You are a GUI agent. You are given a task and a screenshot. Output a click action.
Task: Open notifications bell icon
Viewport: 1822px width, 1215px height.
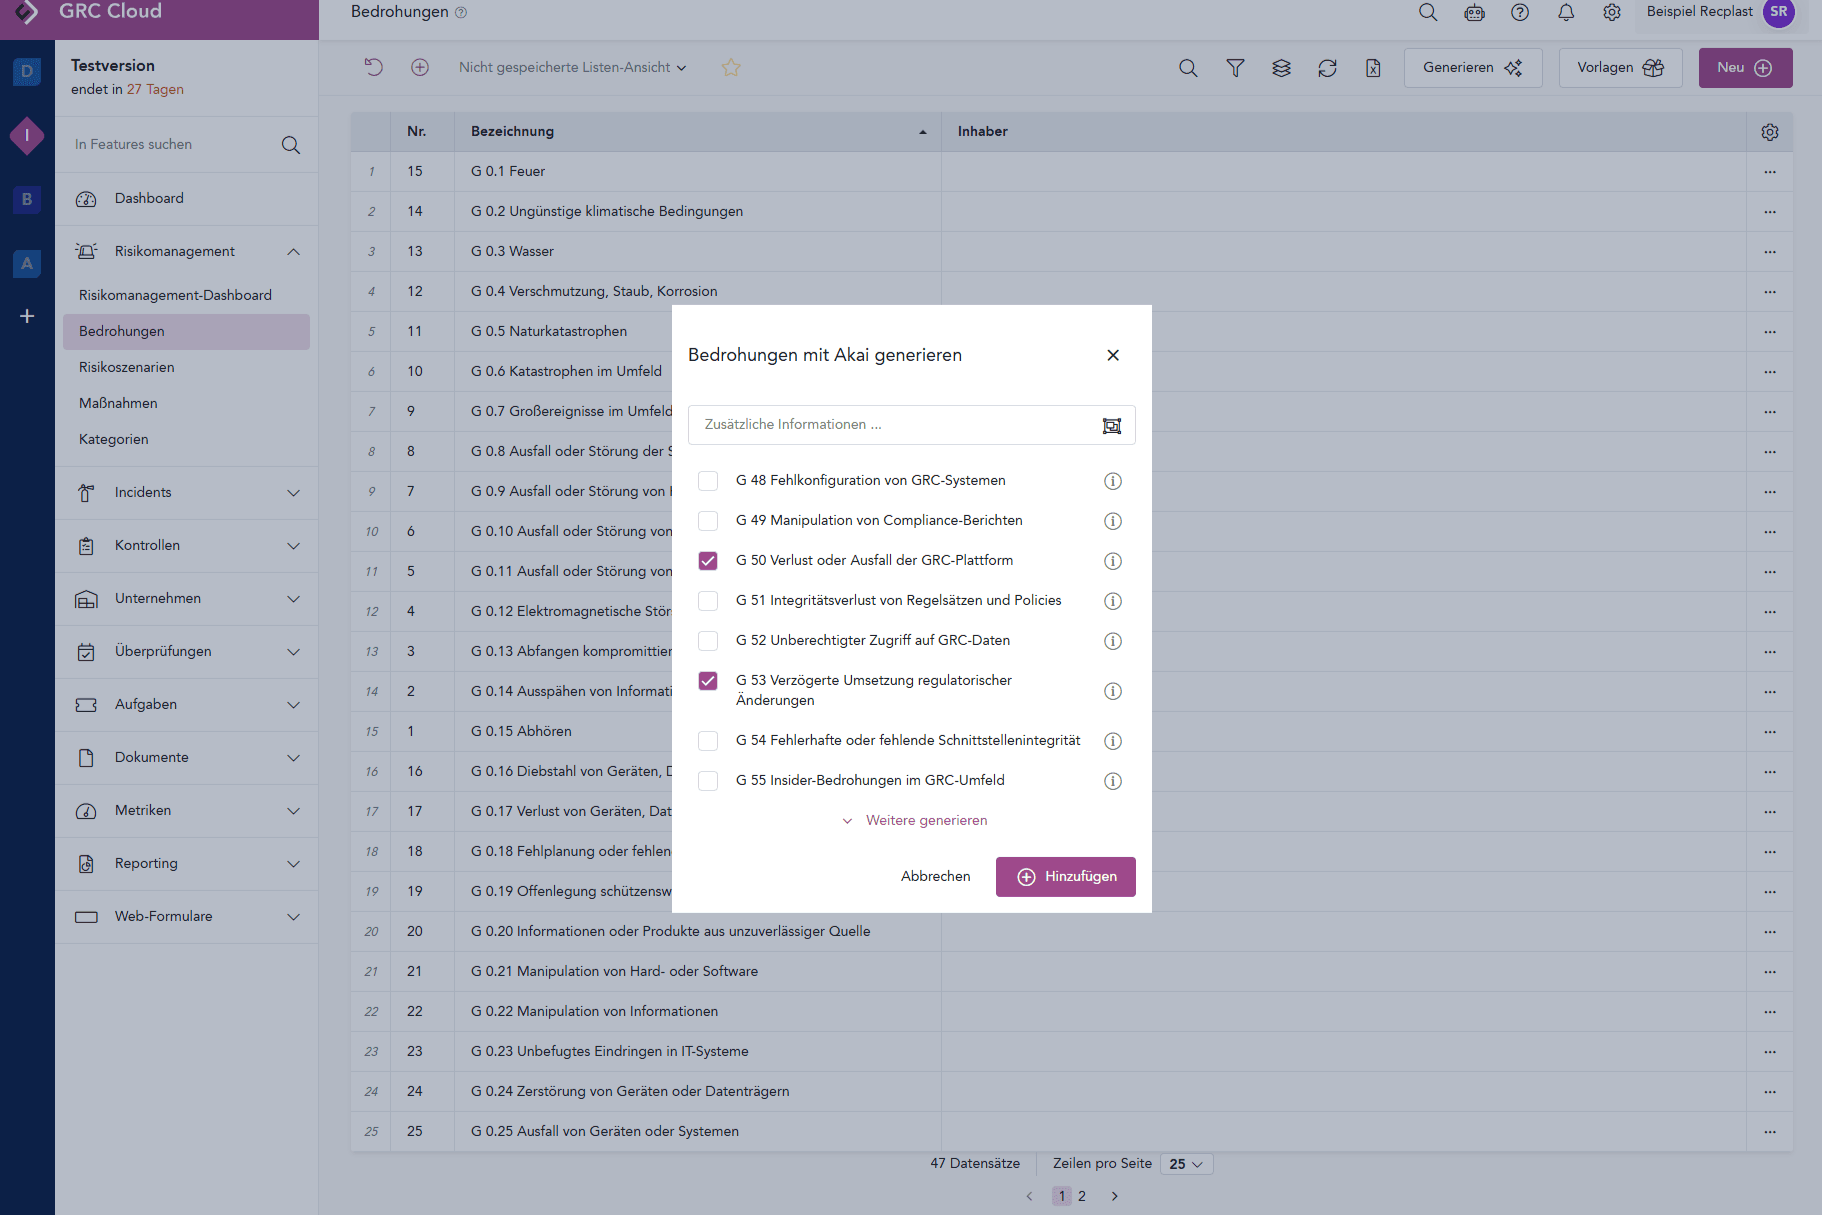(1566, 12)
